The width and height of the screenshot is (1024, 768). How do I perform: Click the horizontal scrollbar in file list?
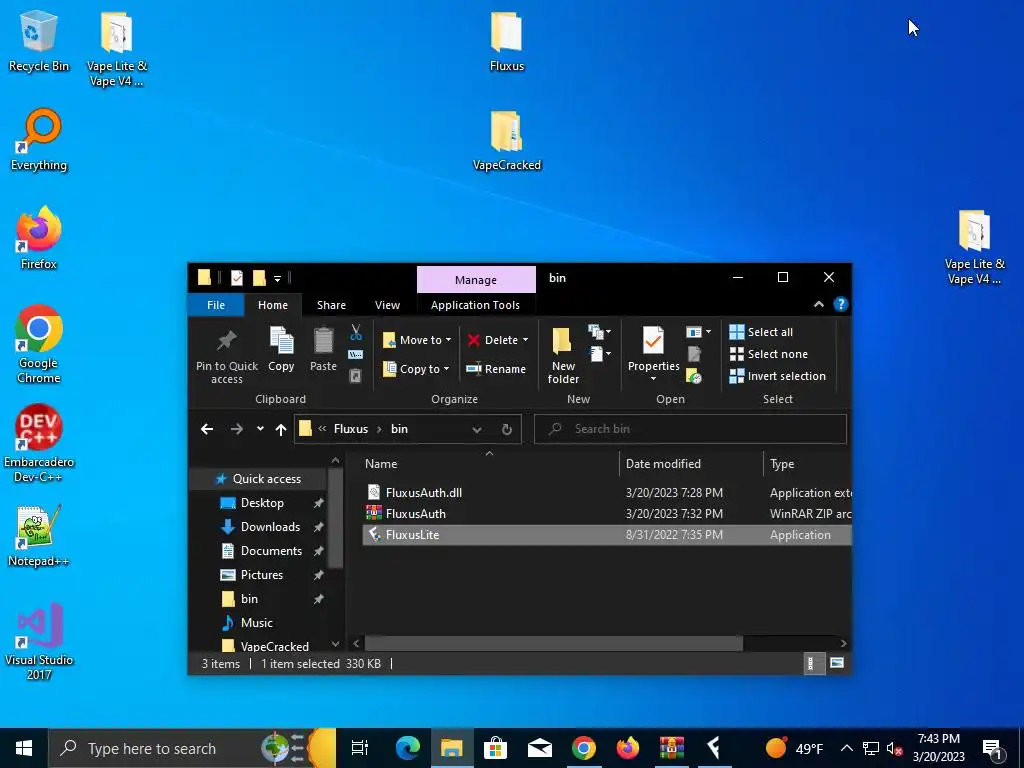pyautogui.click(x=553, y=643)
